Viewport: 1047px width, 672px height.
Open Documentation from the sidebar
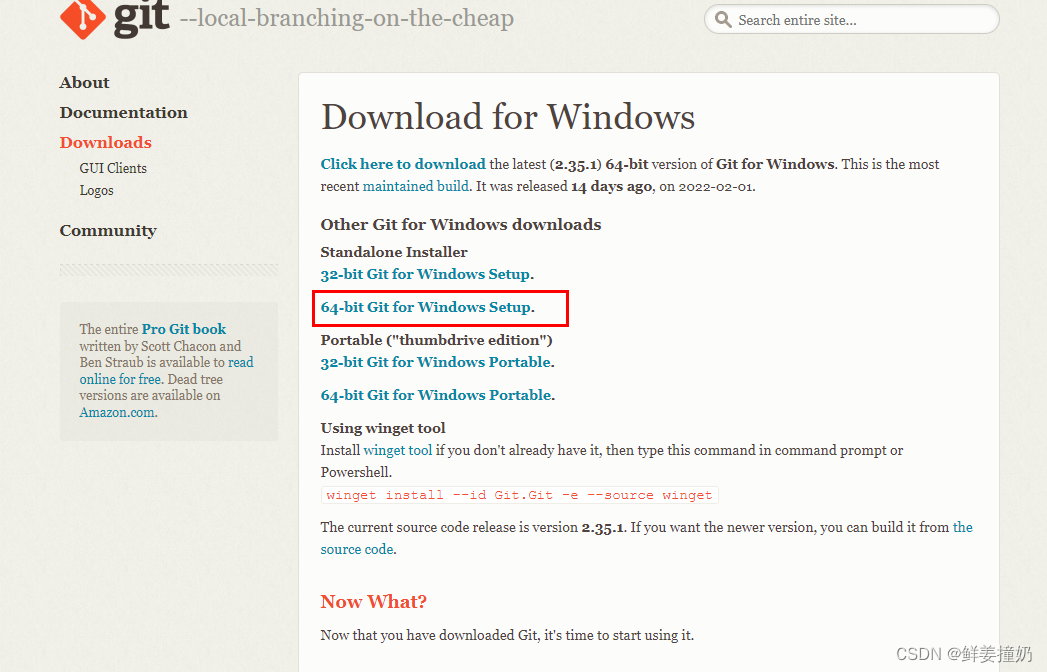click(x=124, y=112)
